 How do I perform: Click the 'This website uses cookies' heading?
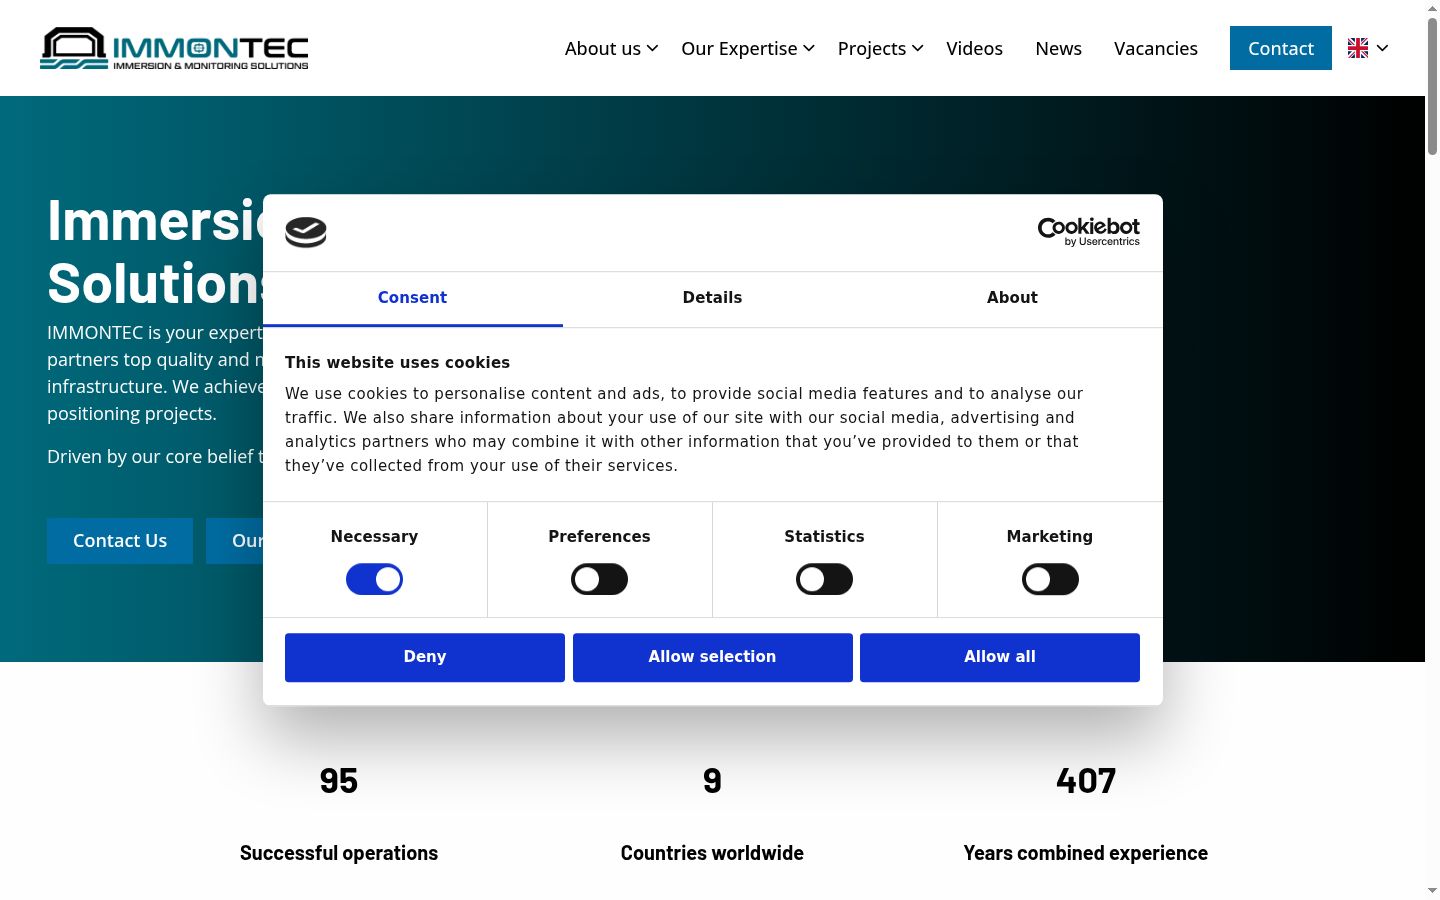tap(397, 363)
